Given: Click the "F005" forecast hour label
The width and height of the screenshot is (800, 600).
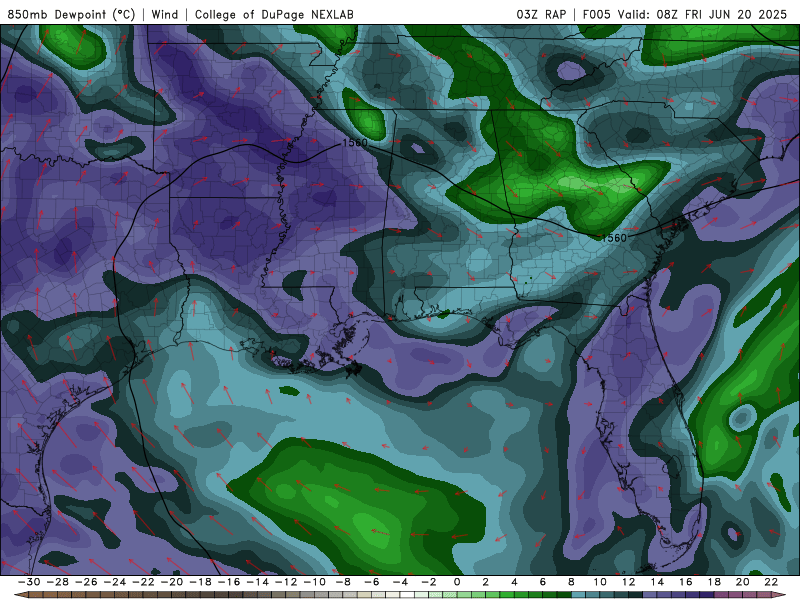Looking at the screenshot, I should [596, 14].
